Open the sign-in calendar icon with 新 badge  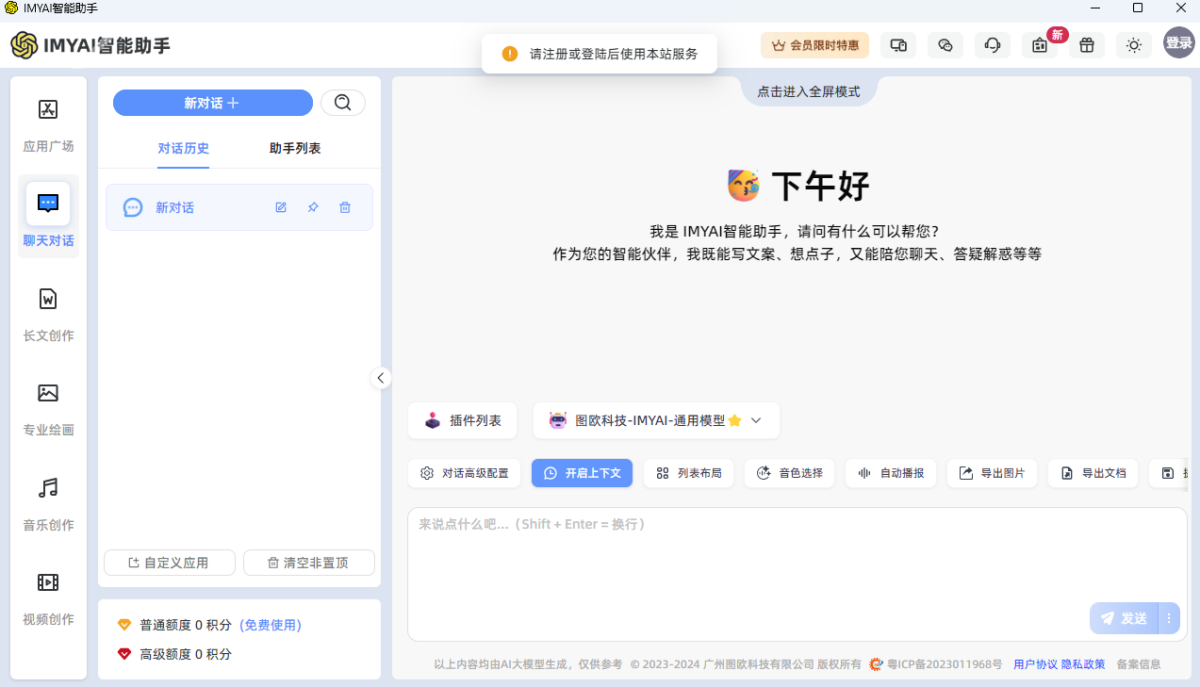[1040, 45]
